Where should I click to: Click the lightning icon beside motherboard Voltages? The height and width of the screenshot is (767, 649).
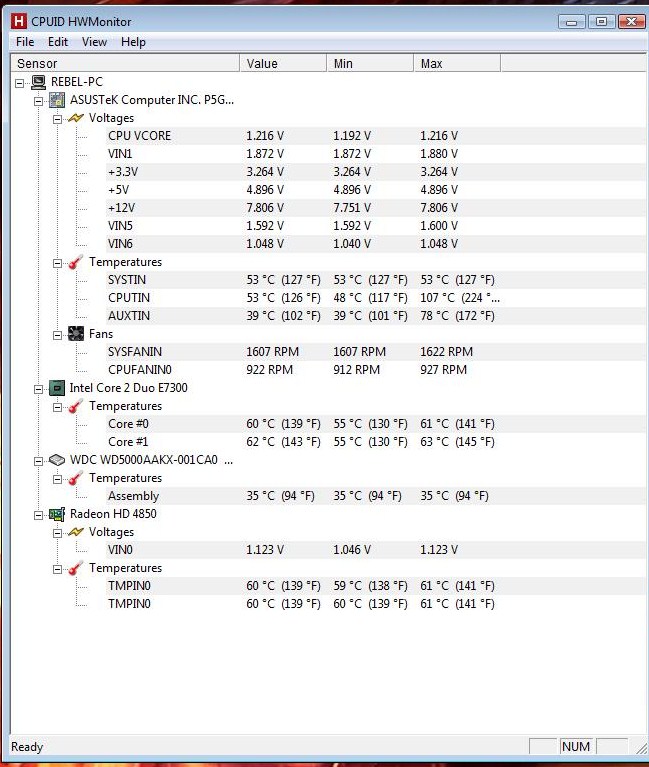76,118
